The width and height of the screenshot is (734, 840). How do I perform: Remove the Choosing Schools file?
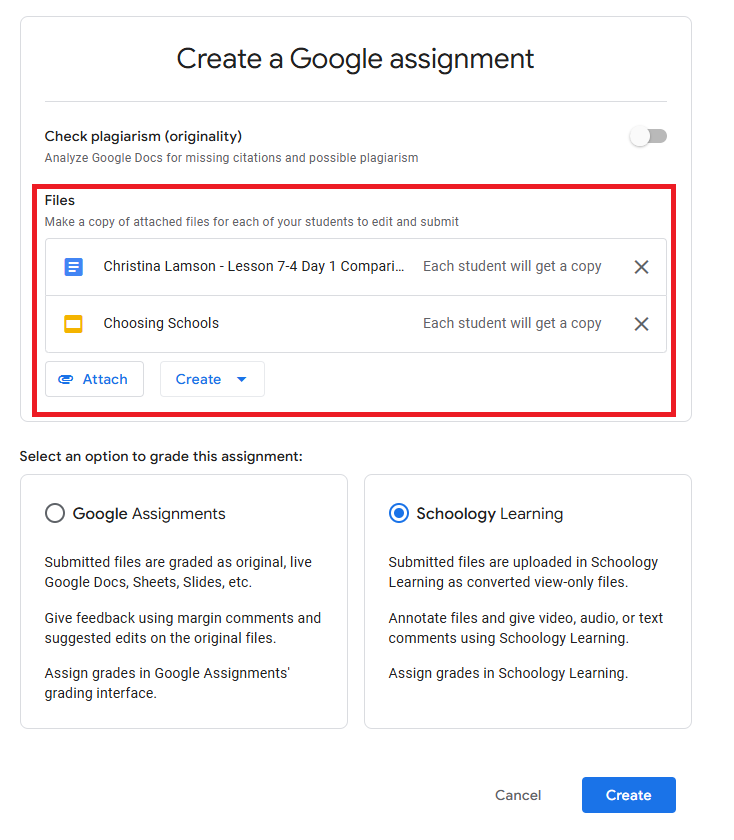coord(642,324)
